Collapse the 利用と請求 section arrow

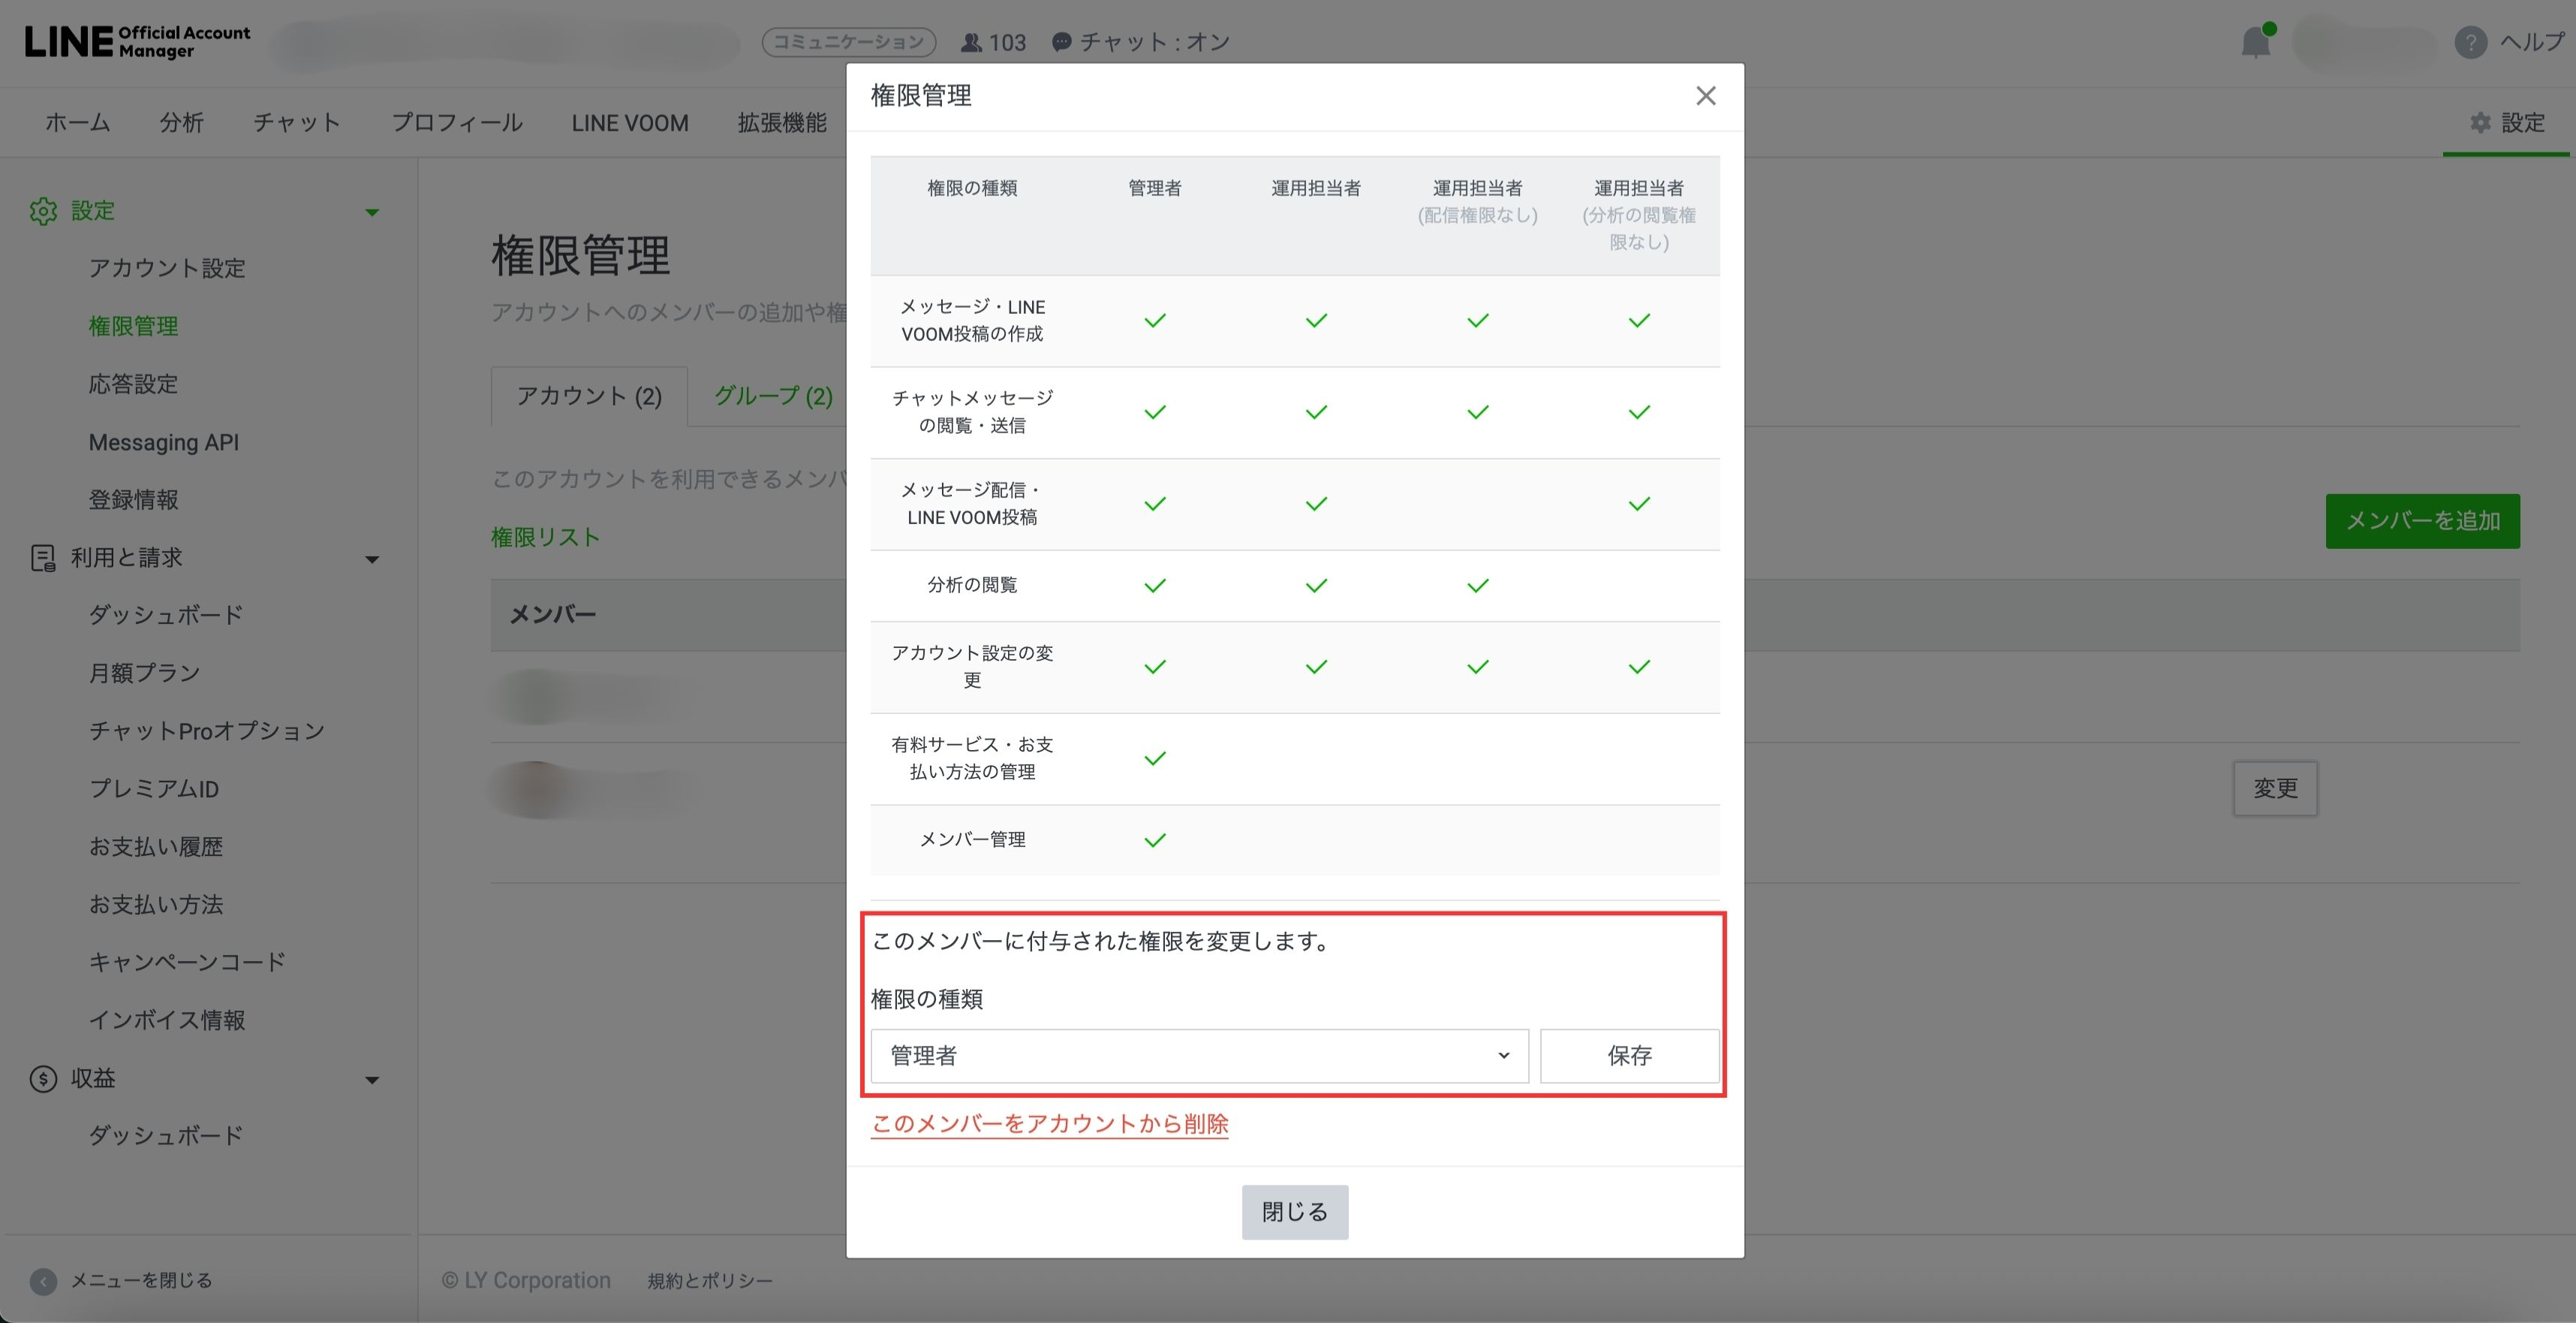click(372, 559)
